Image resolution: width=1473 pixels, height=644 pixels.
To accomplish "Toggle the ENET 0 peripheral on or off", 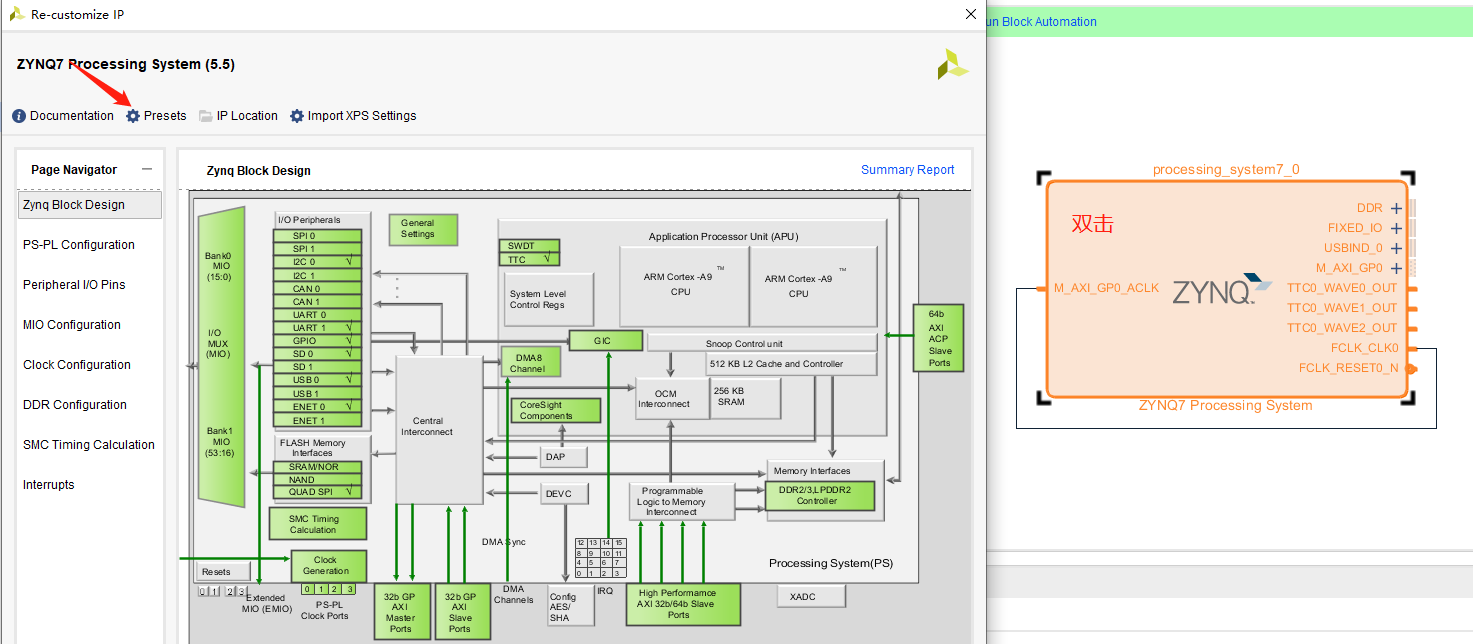I will point(318,407).
